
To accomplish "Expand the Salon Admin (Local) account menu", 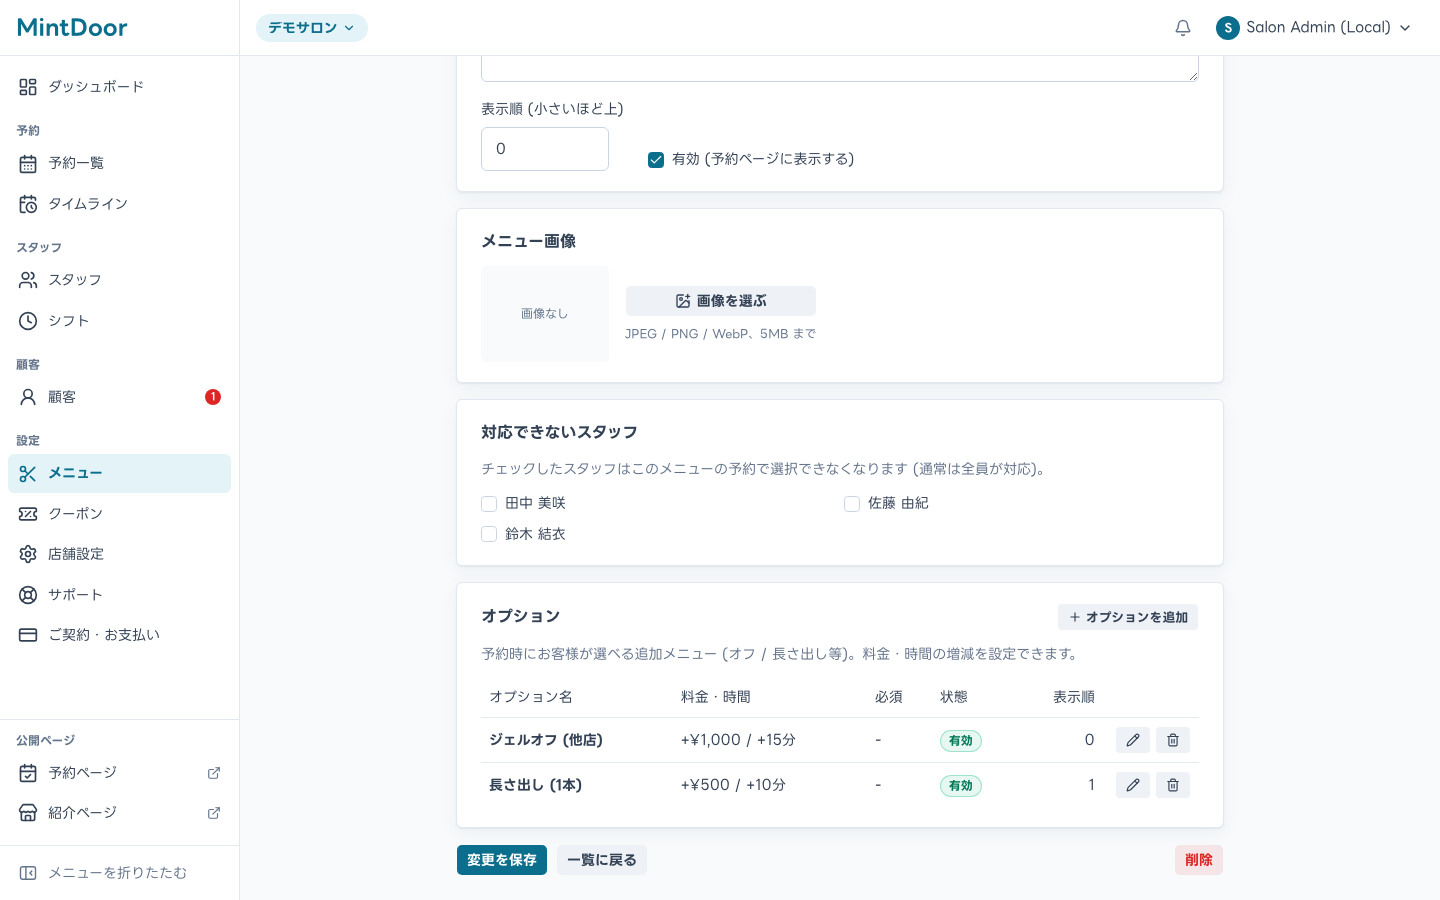I will coord(1316,28).
